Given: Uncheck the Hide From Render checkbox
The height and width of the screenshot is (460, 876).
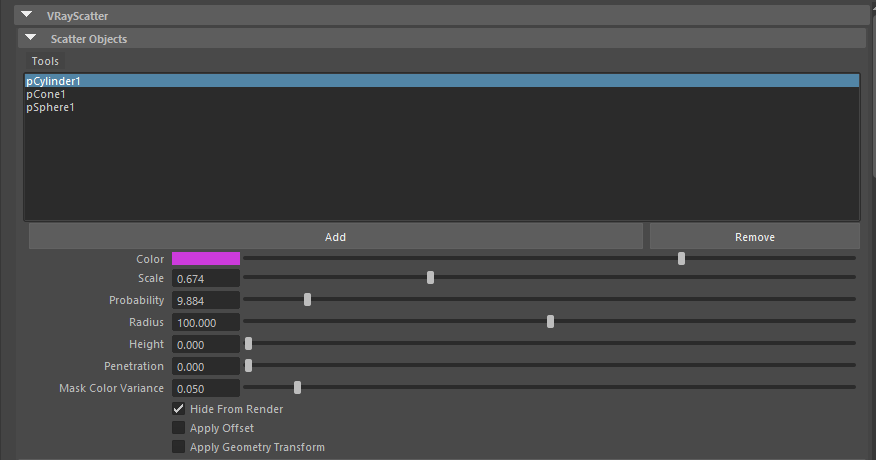Looking at the screenshot, I should (179, 409).
